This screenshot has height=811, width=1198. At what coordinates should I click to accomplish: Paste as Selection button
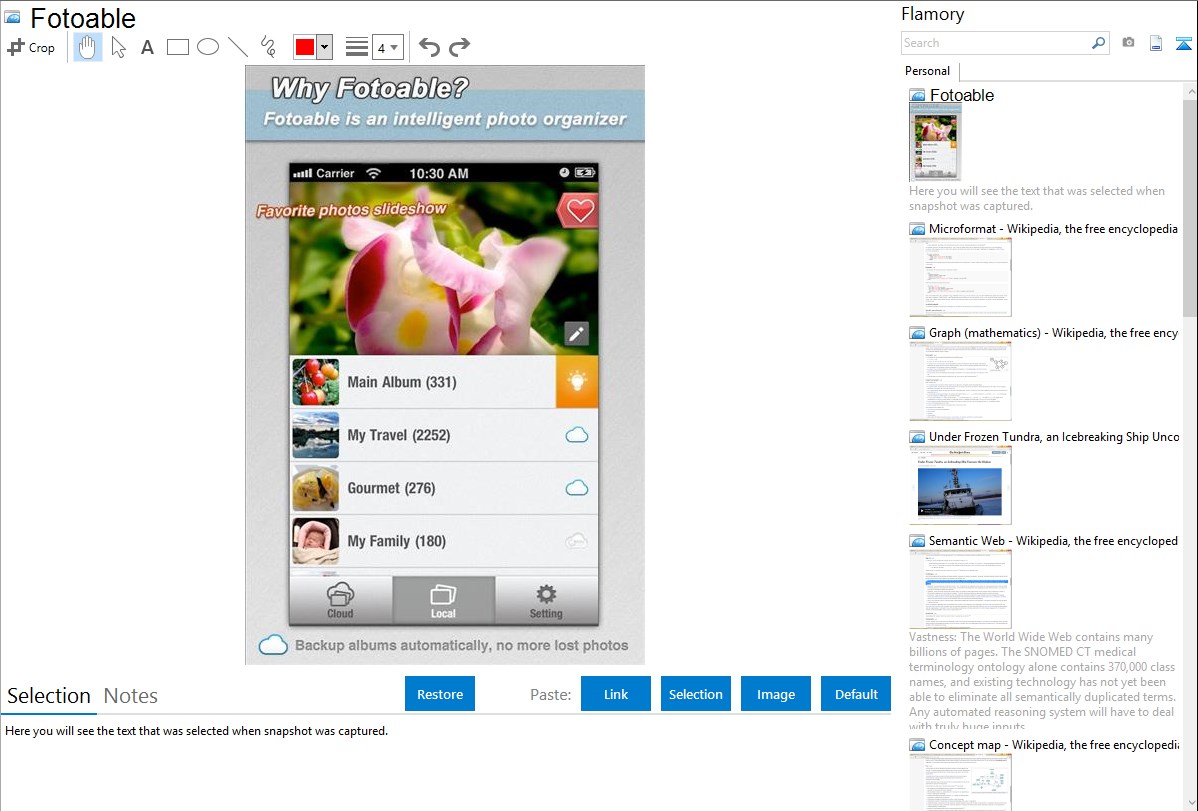[x=695, y=694]
